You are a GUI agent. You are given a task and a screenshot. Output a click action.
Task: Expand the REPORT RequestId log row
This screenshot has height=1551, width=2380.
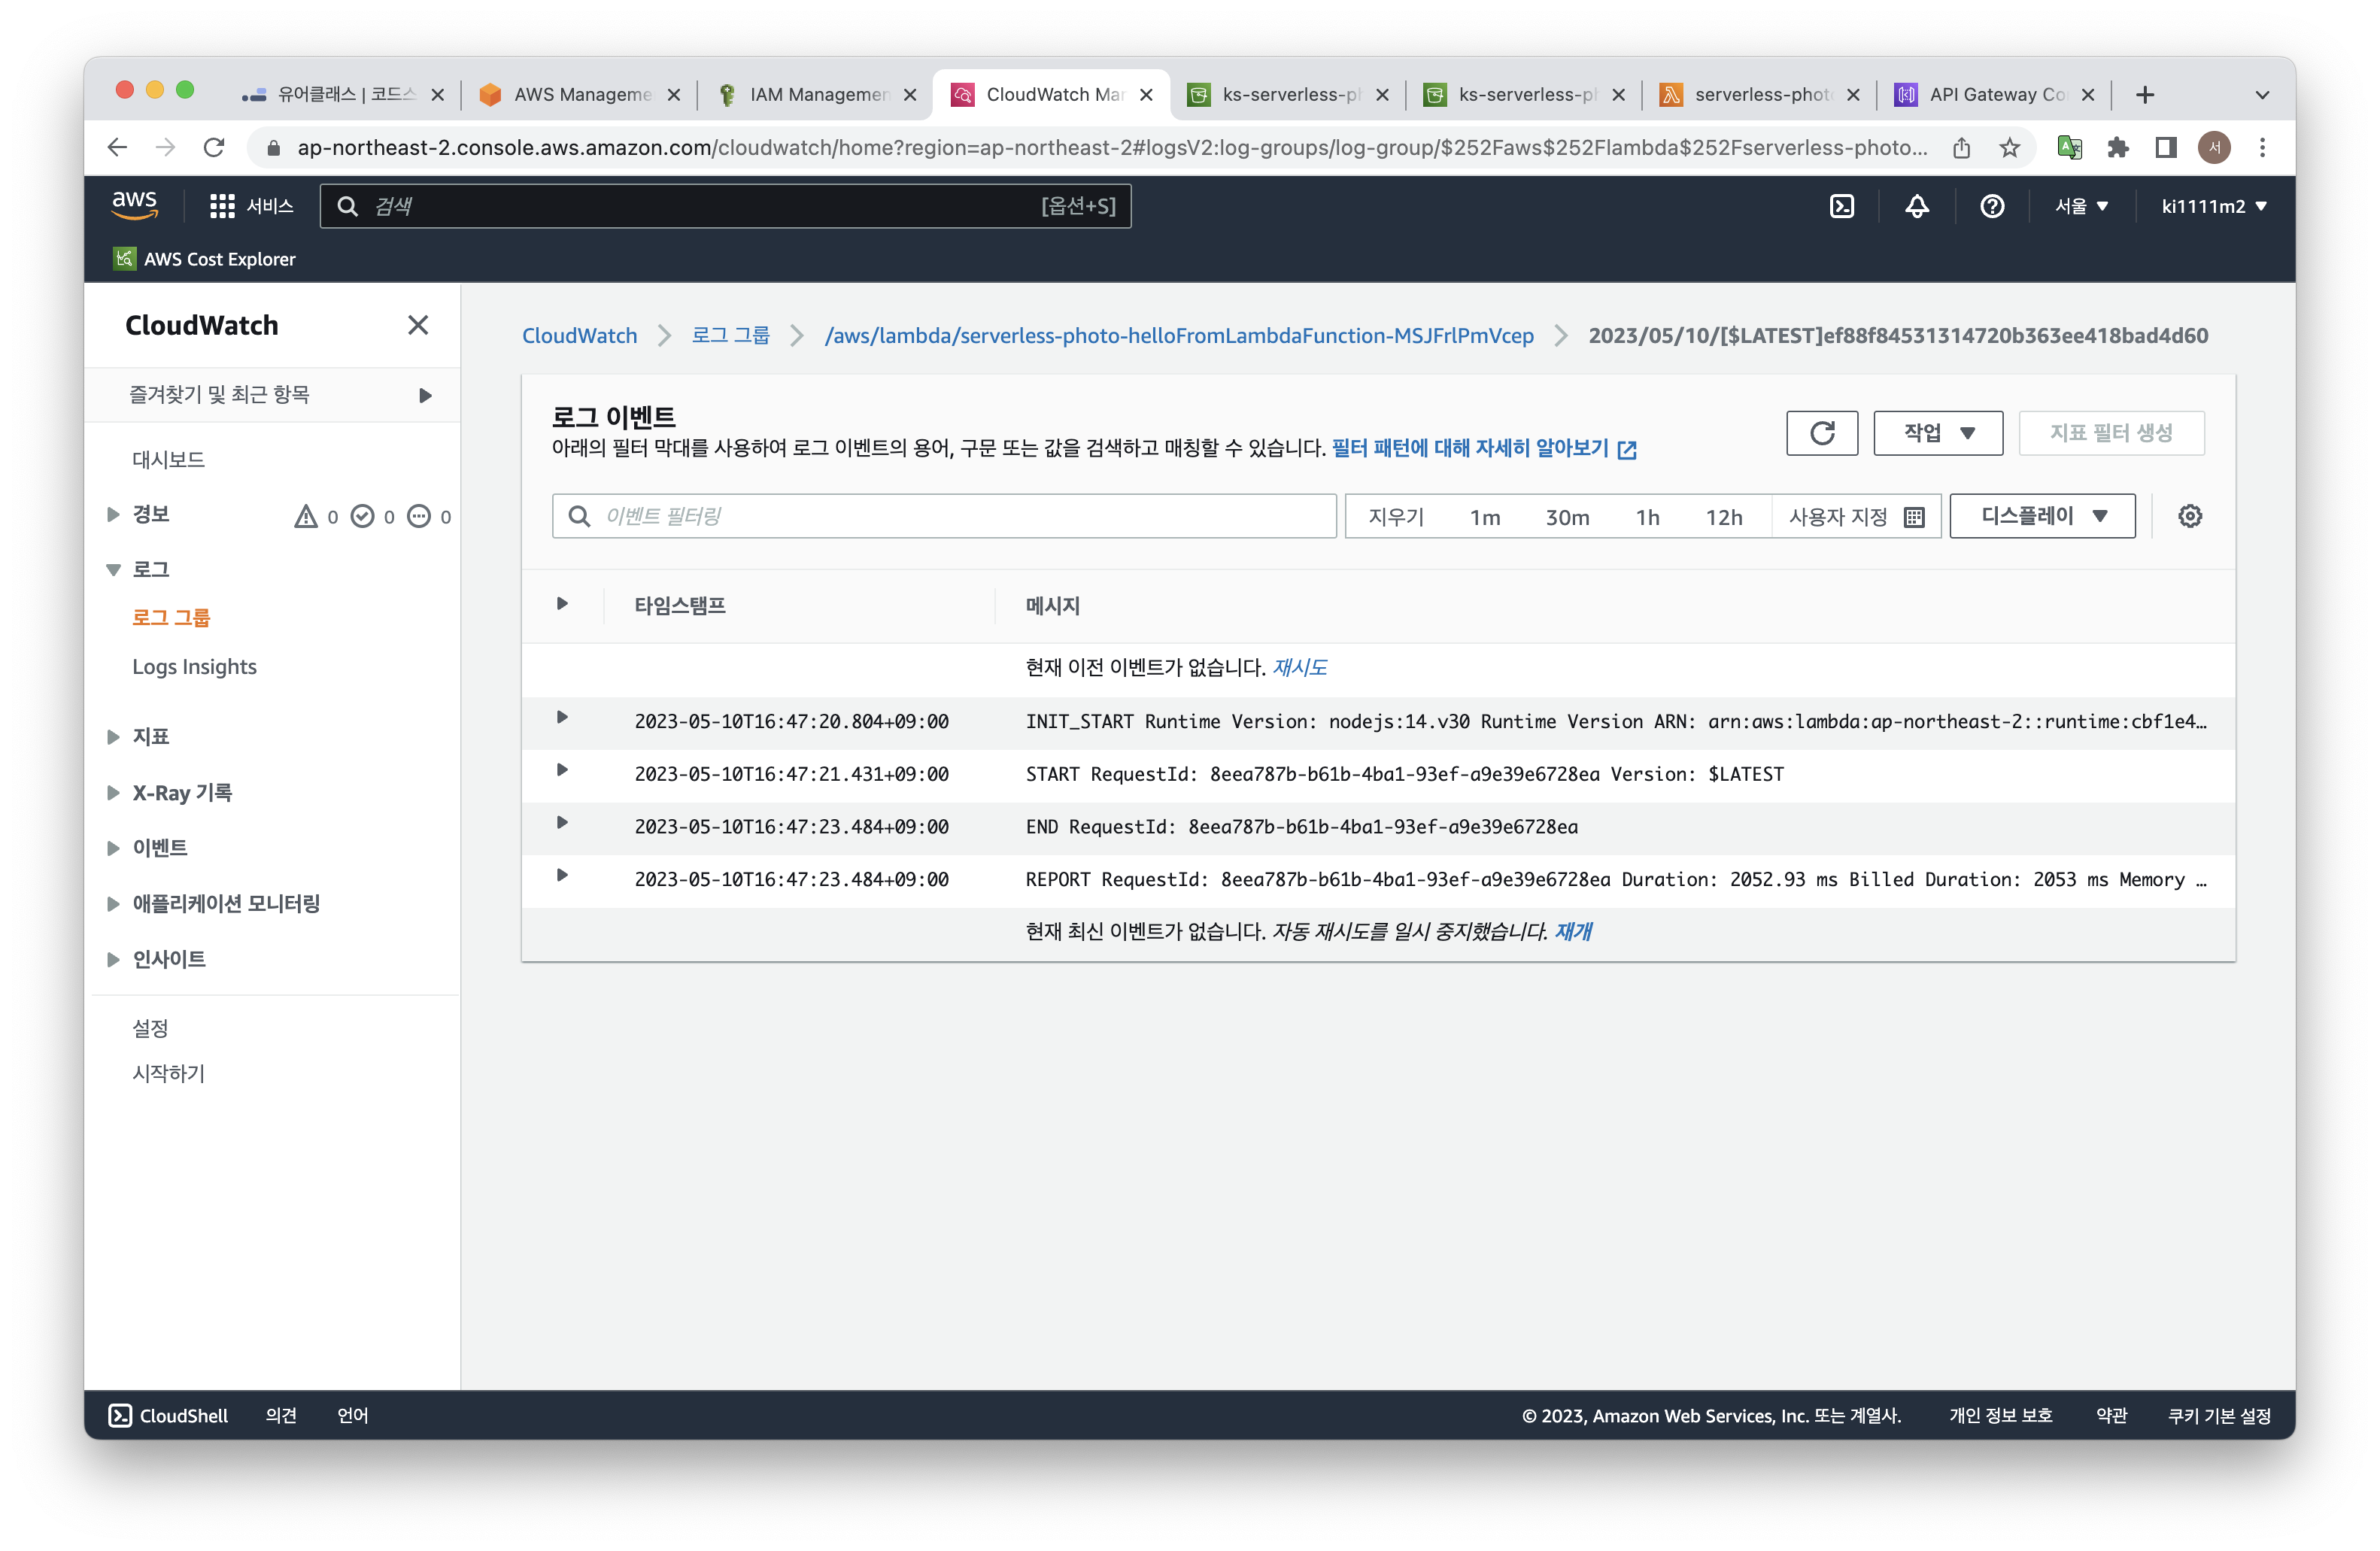(x=562, y=875)
